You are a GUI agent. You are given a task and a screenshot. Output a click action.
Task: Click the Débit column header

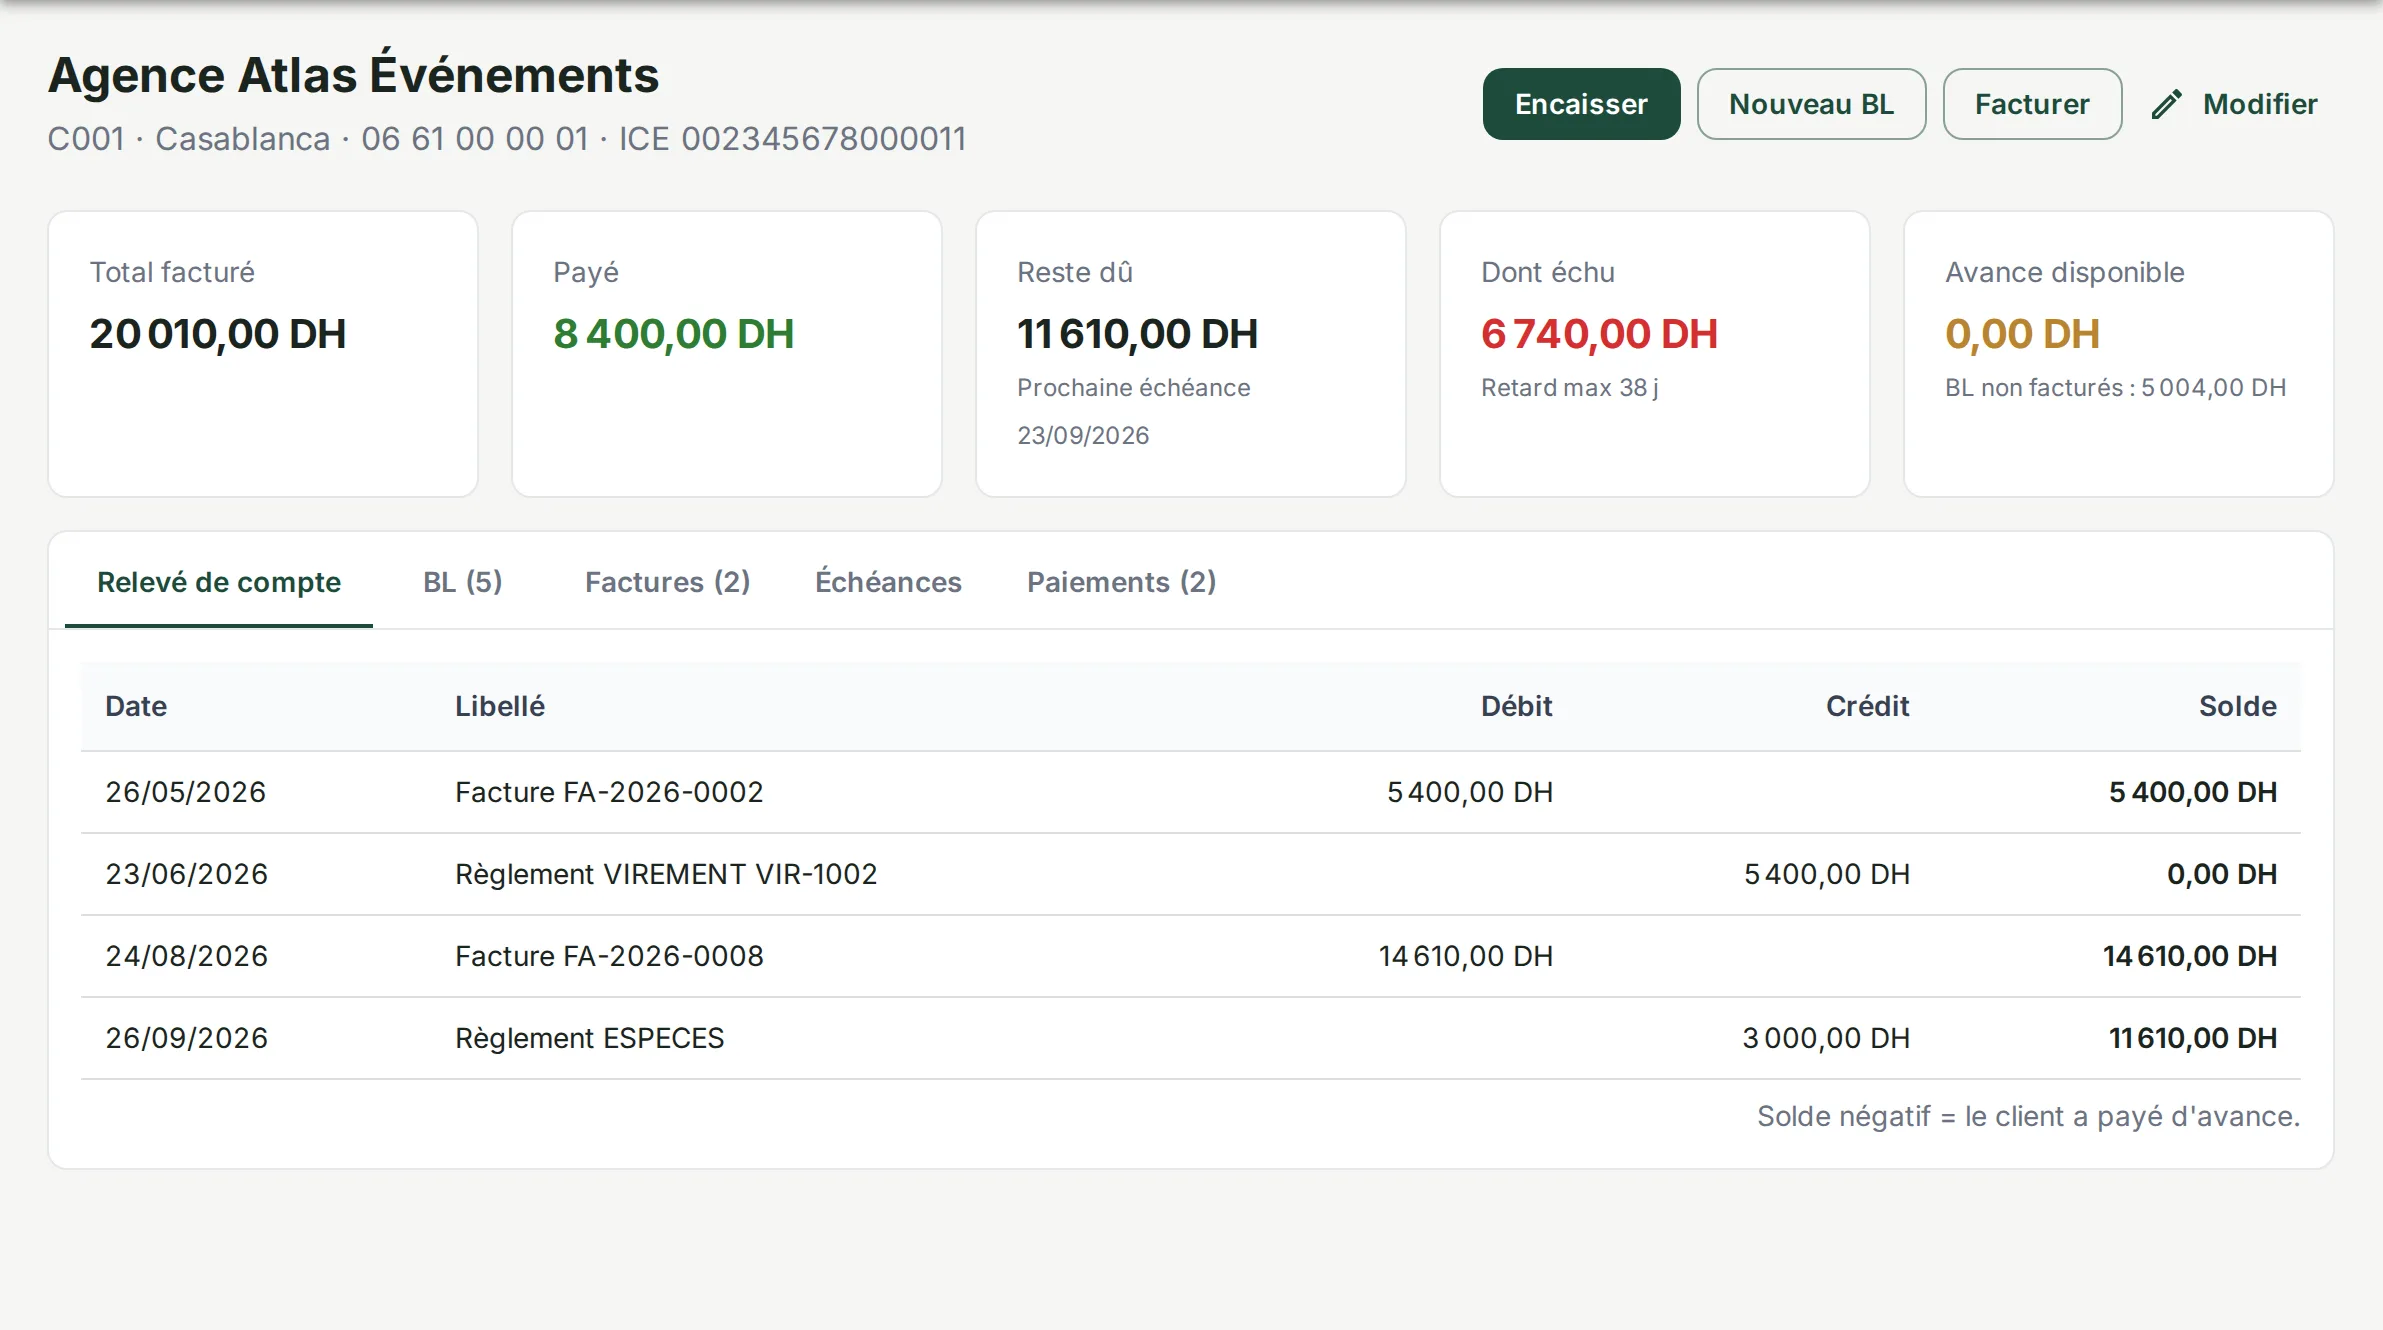[1516, 706]
